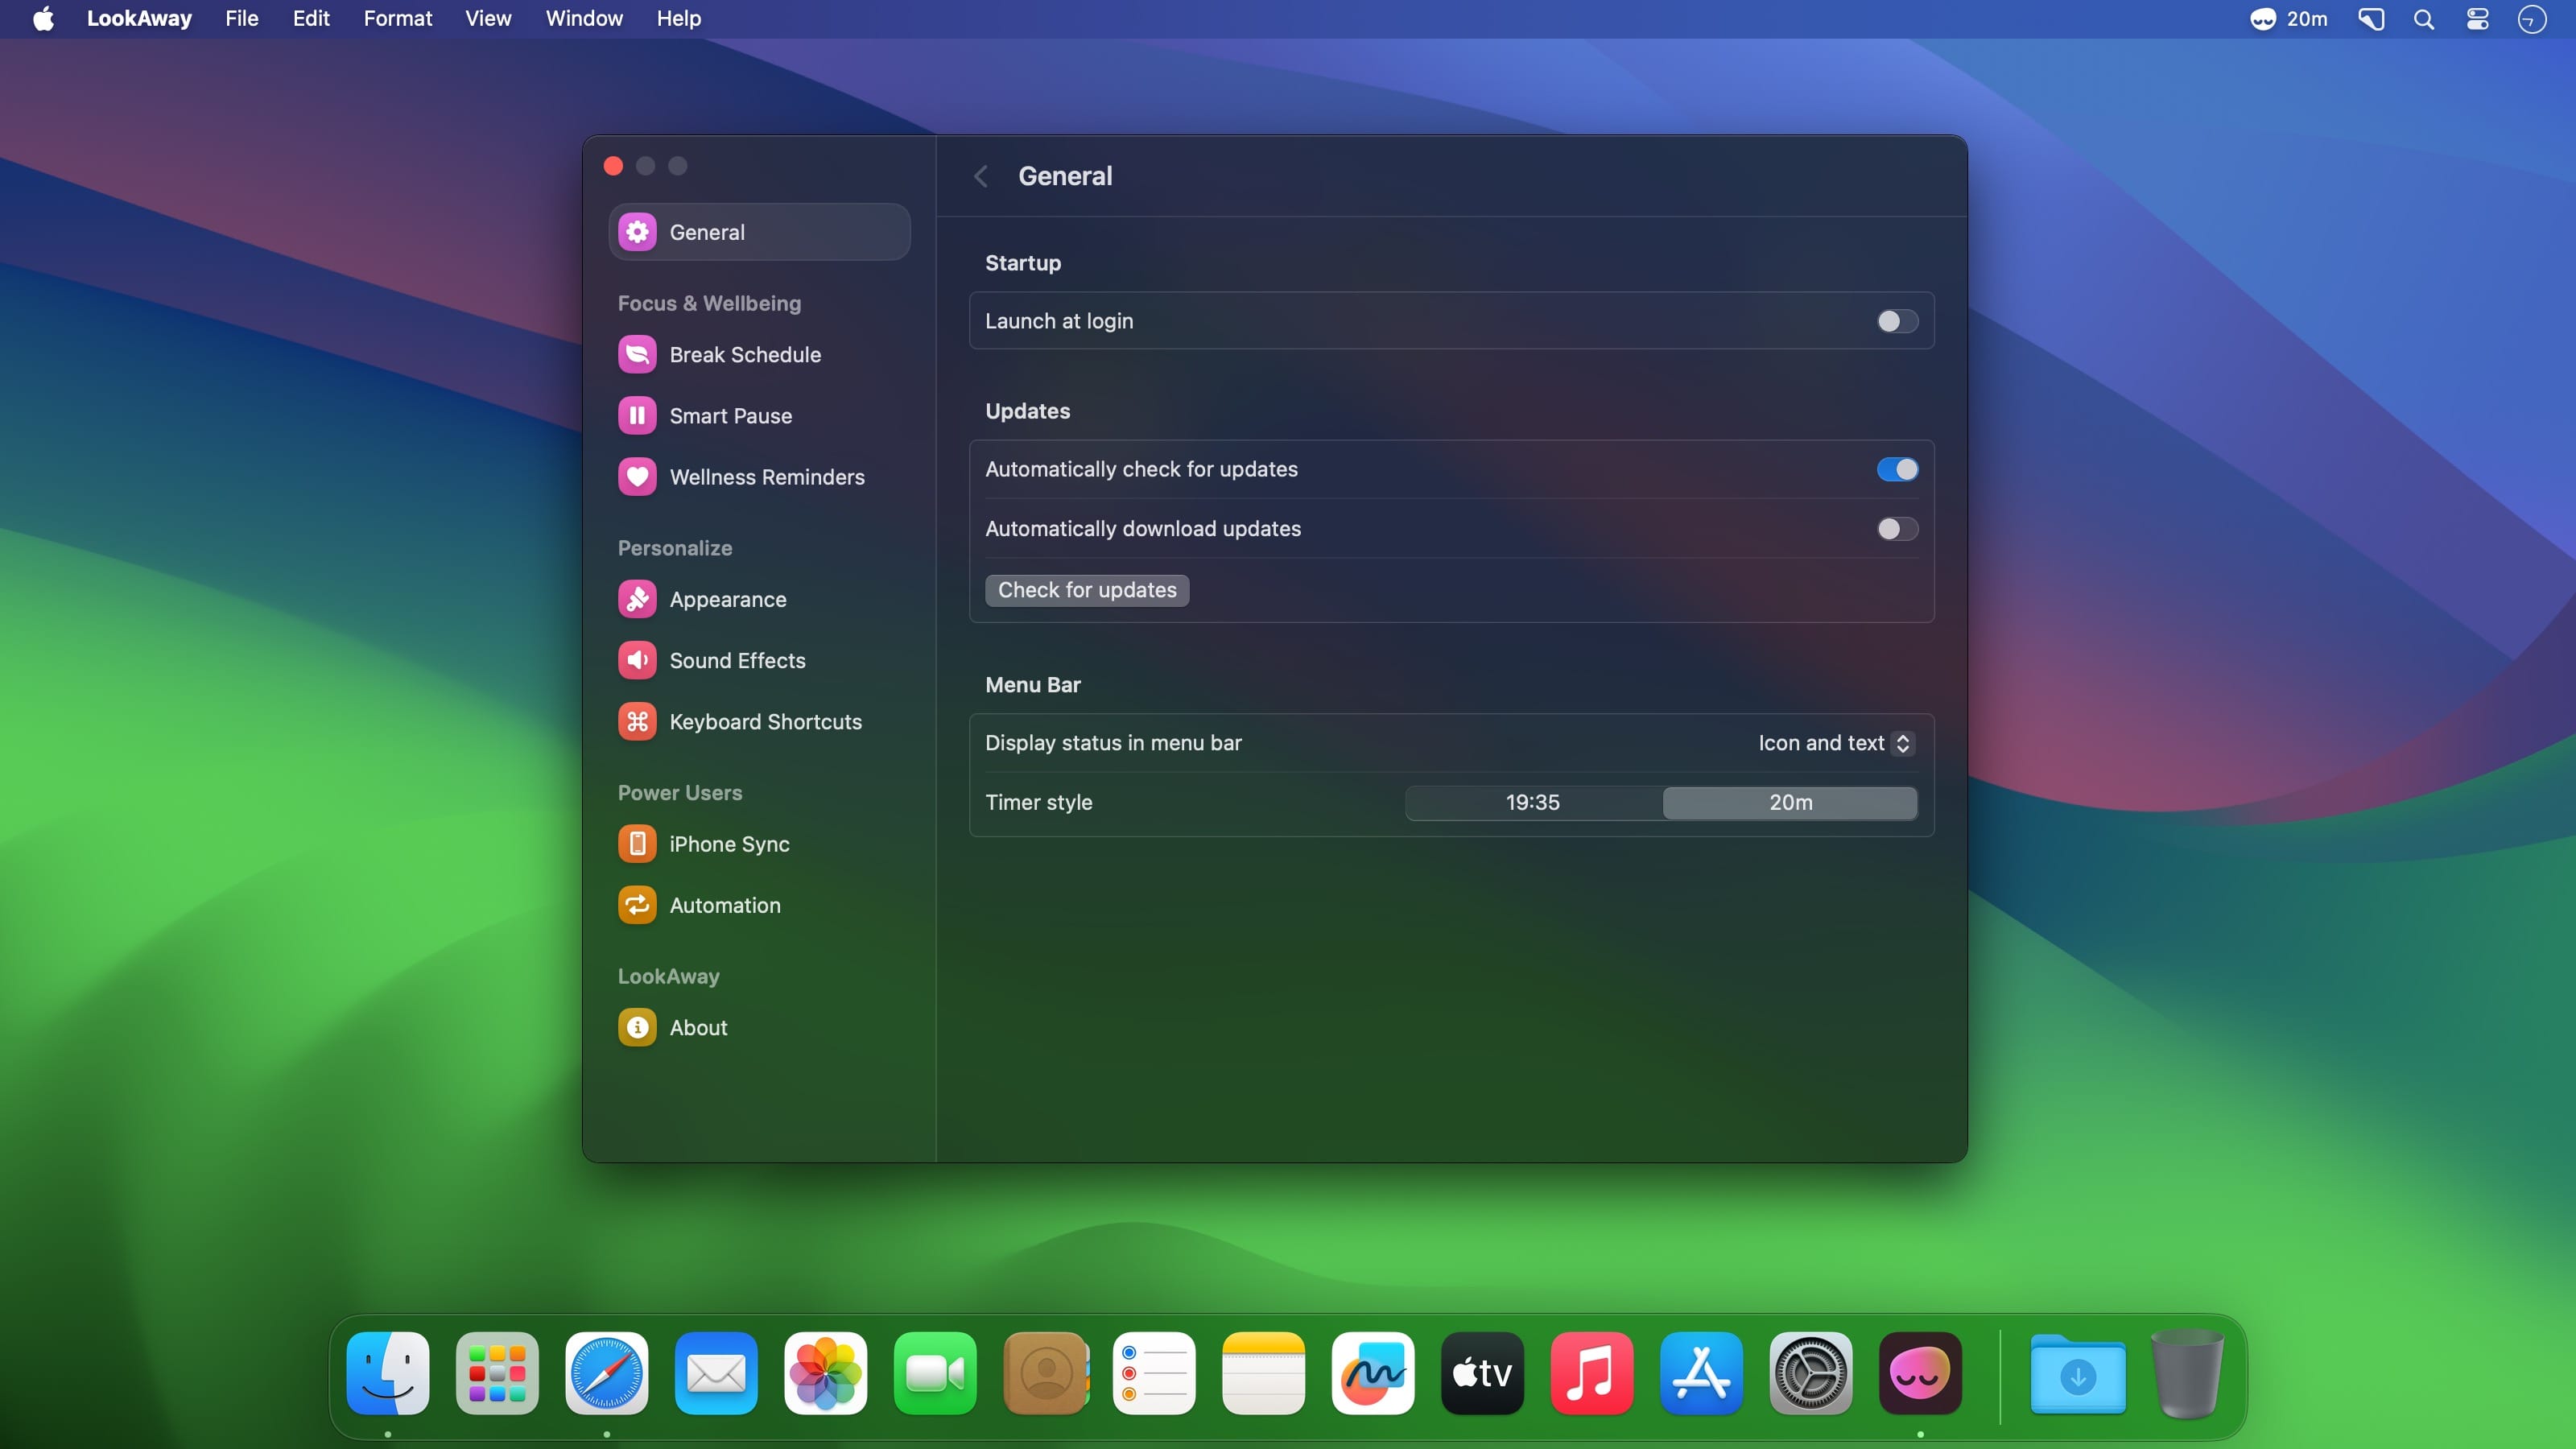This screenshot has width=2576, height=1449.
Task: Select Smart Pause sidebar icon
Action: 637,416
